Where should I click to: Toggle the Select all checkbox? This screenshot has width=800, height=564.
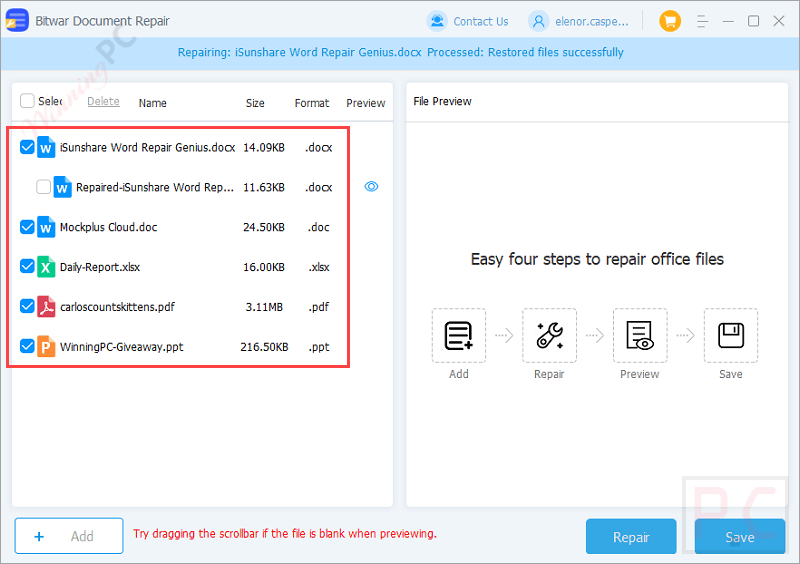click(x=27, y=101)
